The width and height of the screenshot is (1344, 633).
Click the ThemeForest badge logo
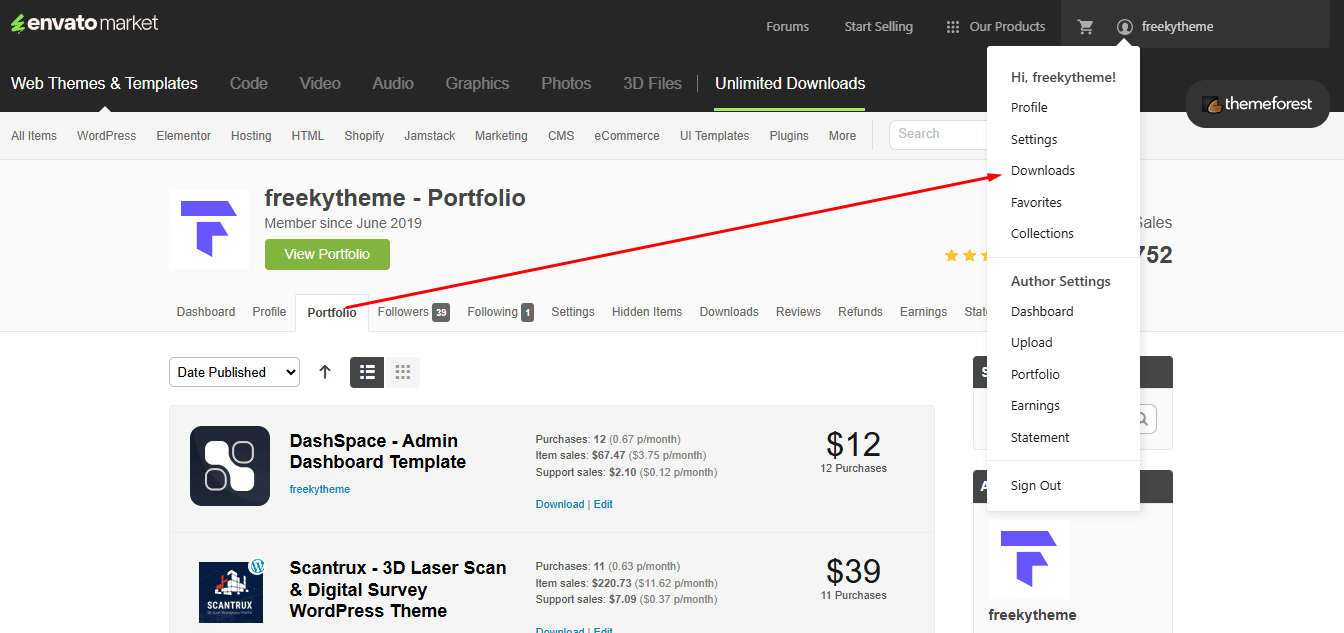click(x=1257, y=104)
